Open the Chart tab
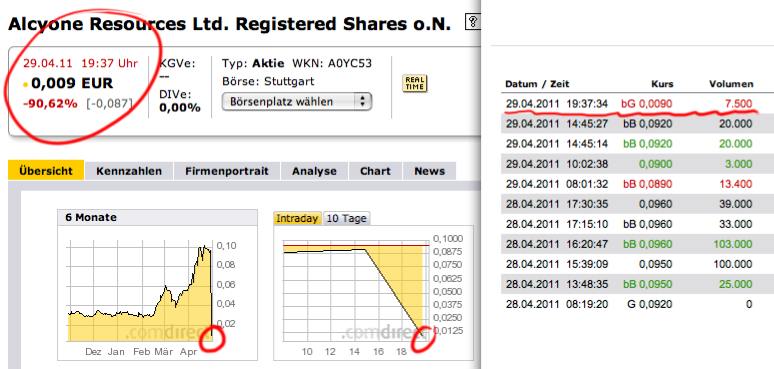Image resolution: width=774 pixels, height=369 pixels. click(375, 171)
